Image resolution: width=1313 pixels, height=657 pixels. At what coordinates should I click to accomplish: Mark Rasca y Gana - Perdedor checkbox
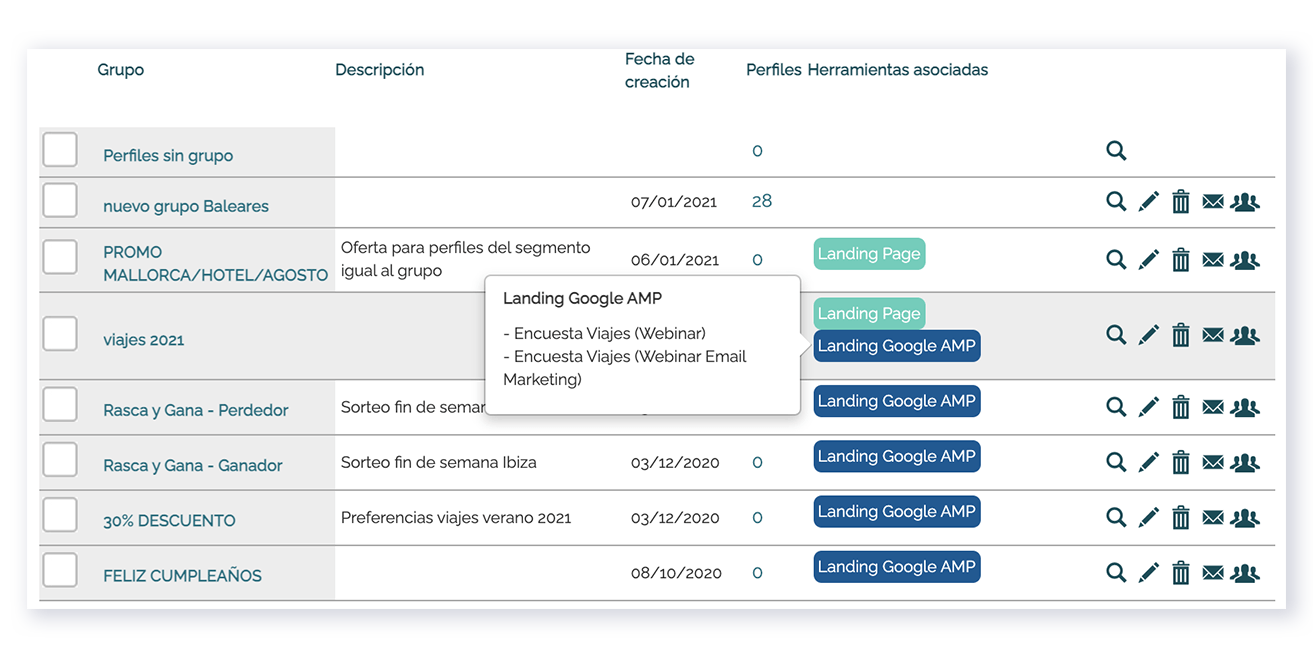pos(60,405)
